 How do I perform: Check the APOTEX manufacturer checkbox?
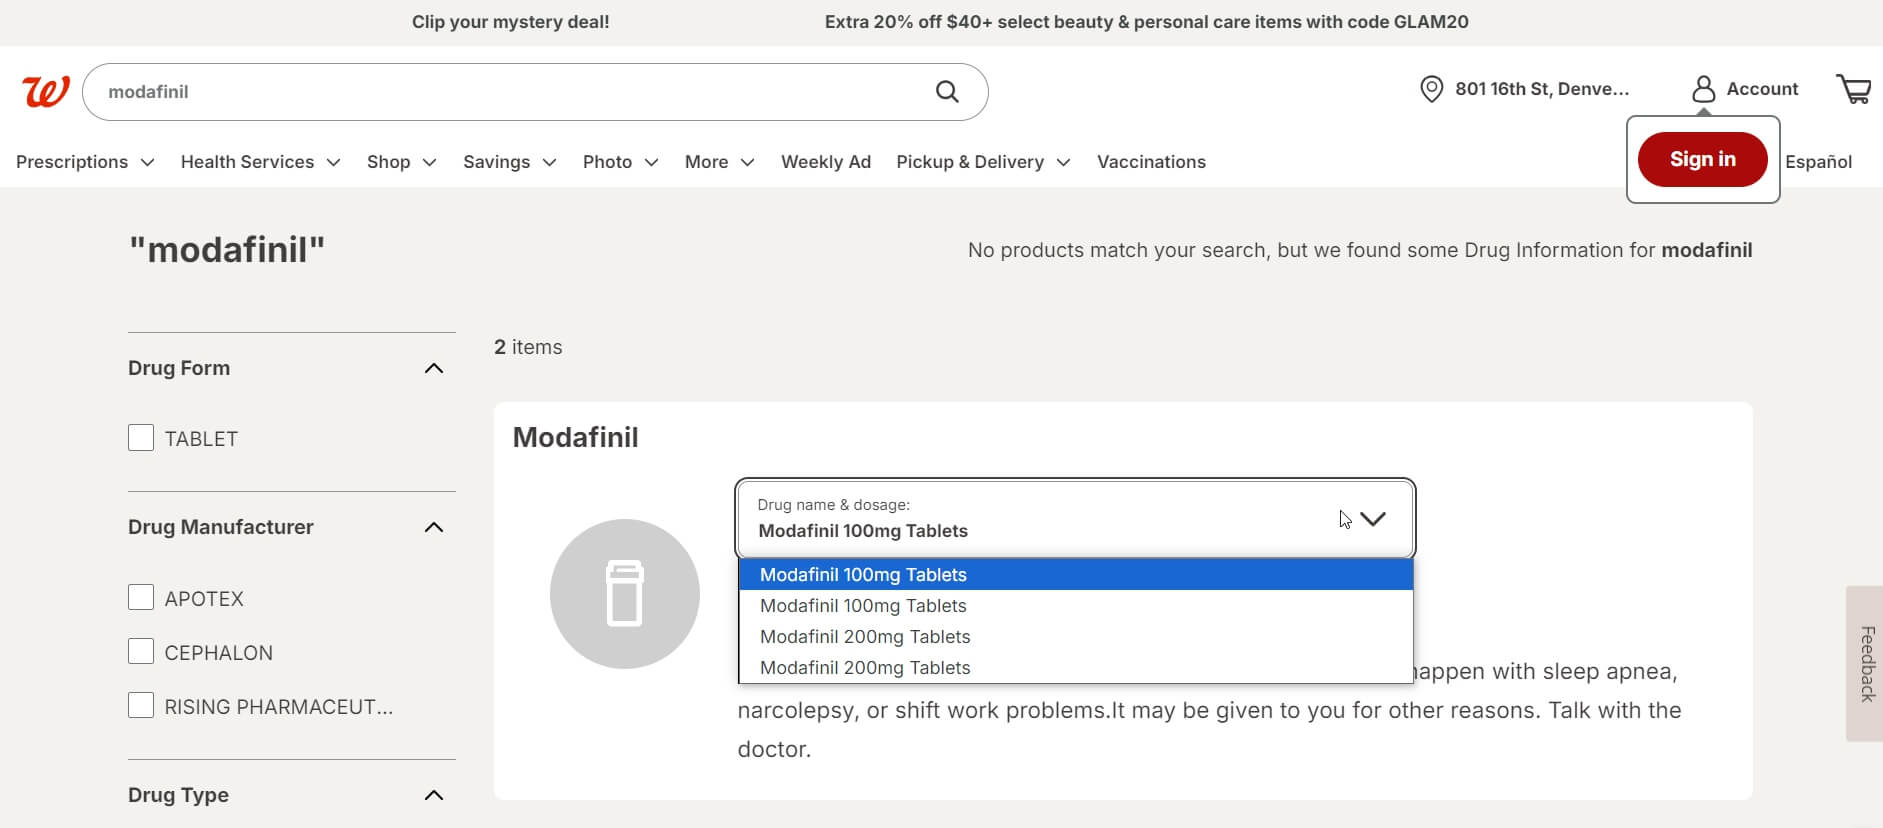click(x=141, y=598)
